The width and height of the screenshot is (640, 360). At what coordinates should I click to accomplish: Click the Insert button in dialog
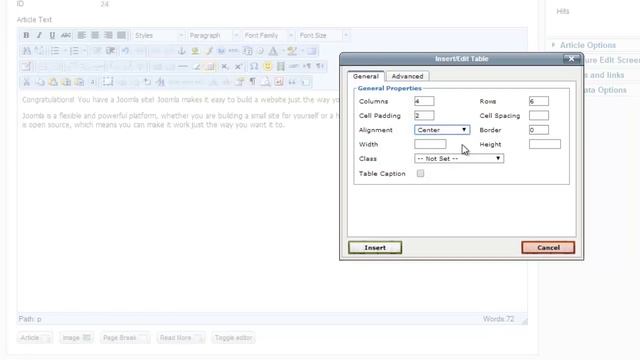[375, 247]
